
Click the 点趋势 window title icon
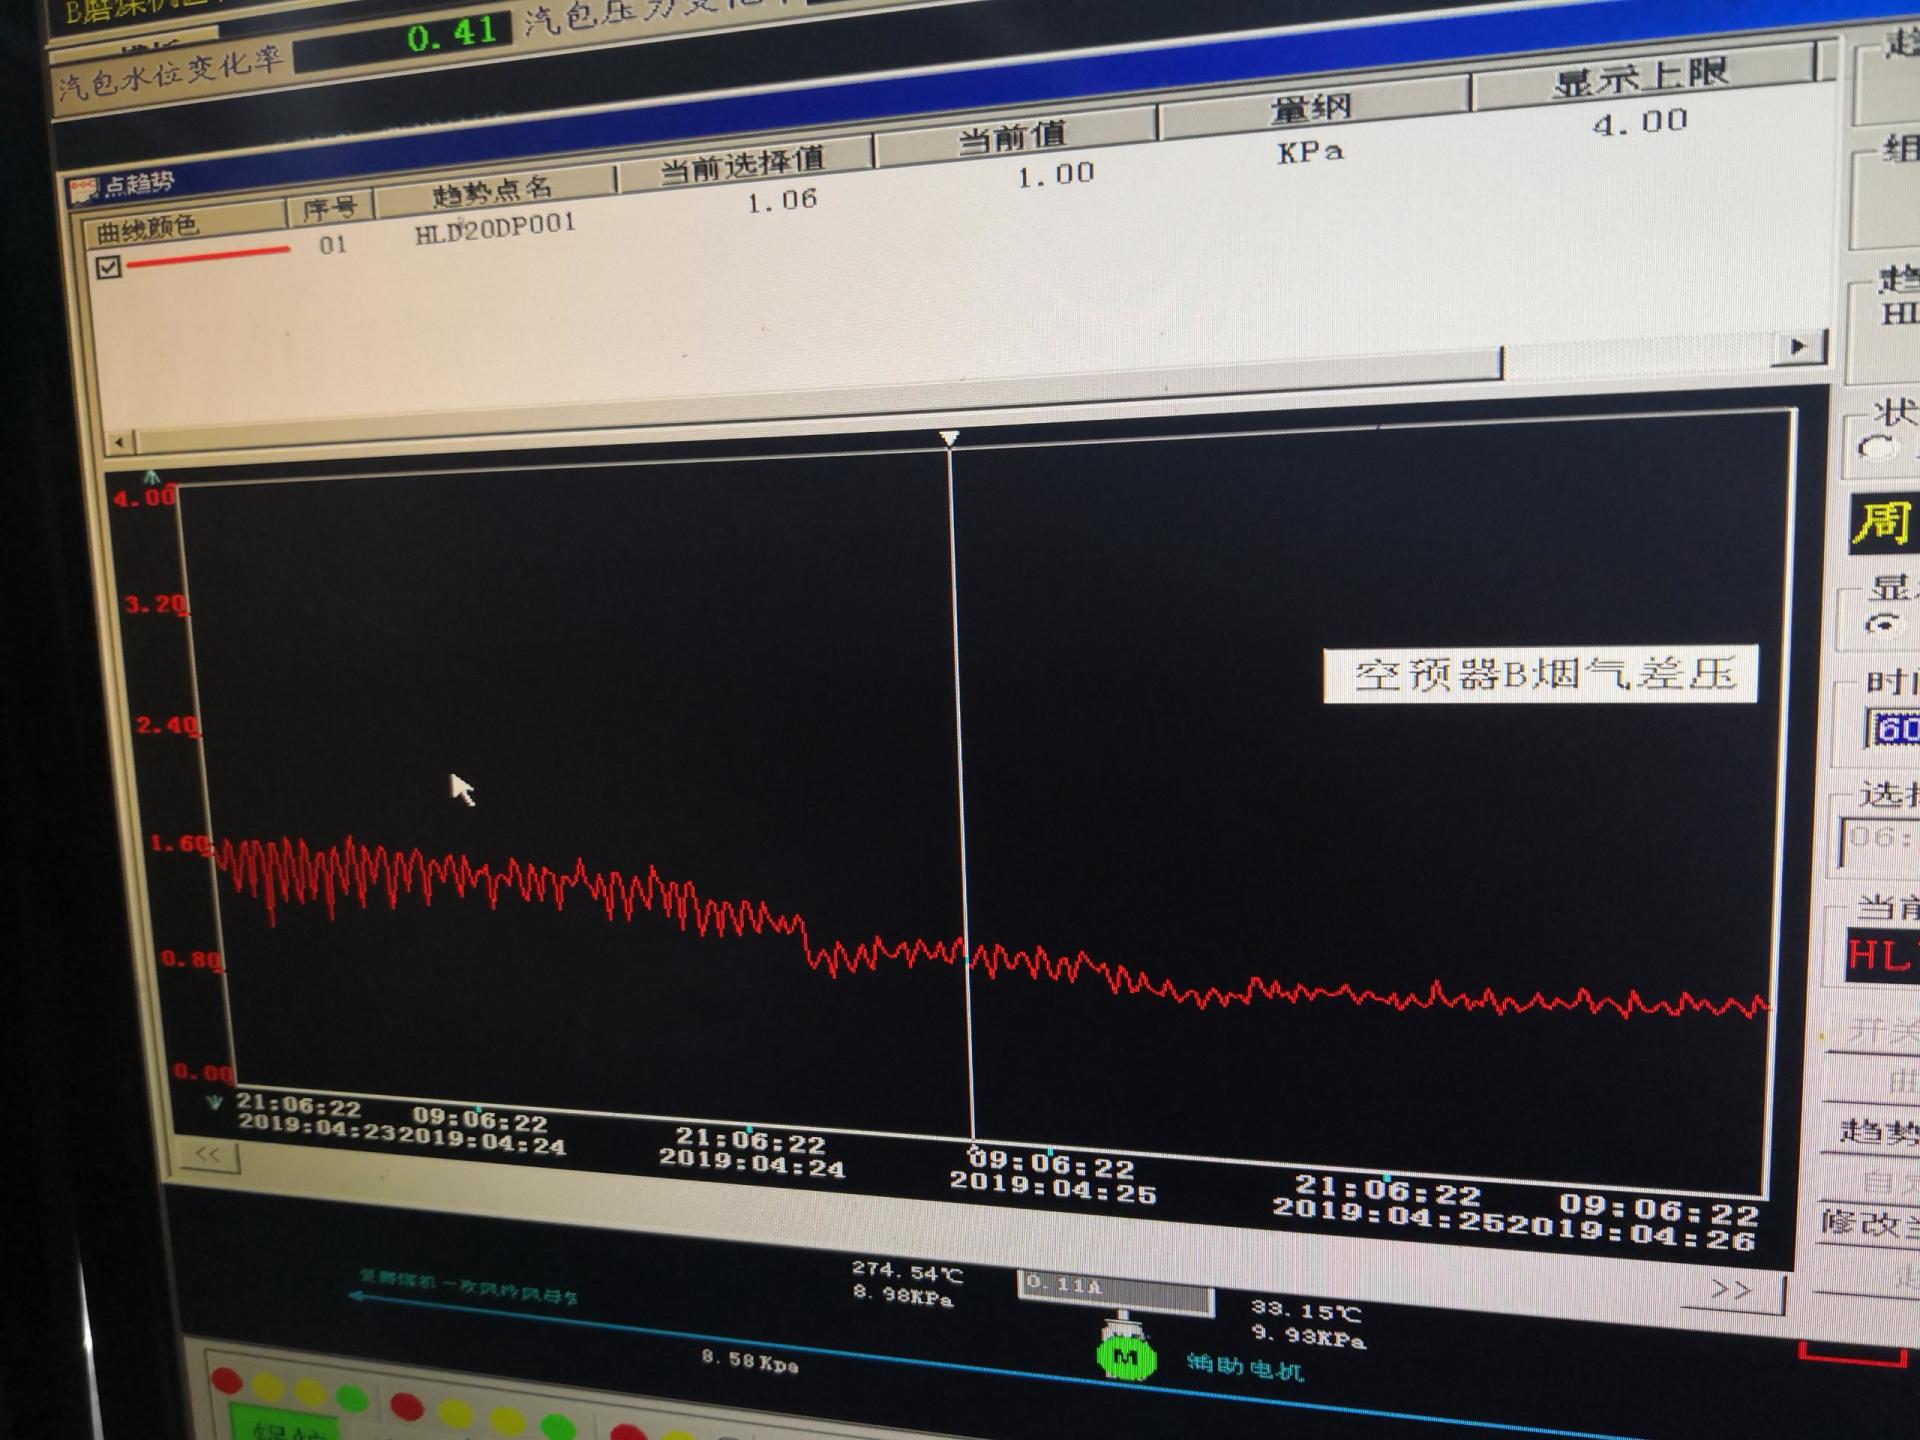tap(83, 189)
